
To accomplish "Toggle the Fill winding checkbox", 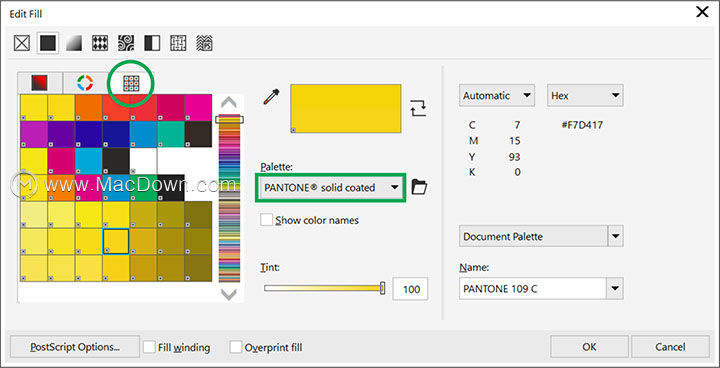I will point(149,347).
